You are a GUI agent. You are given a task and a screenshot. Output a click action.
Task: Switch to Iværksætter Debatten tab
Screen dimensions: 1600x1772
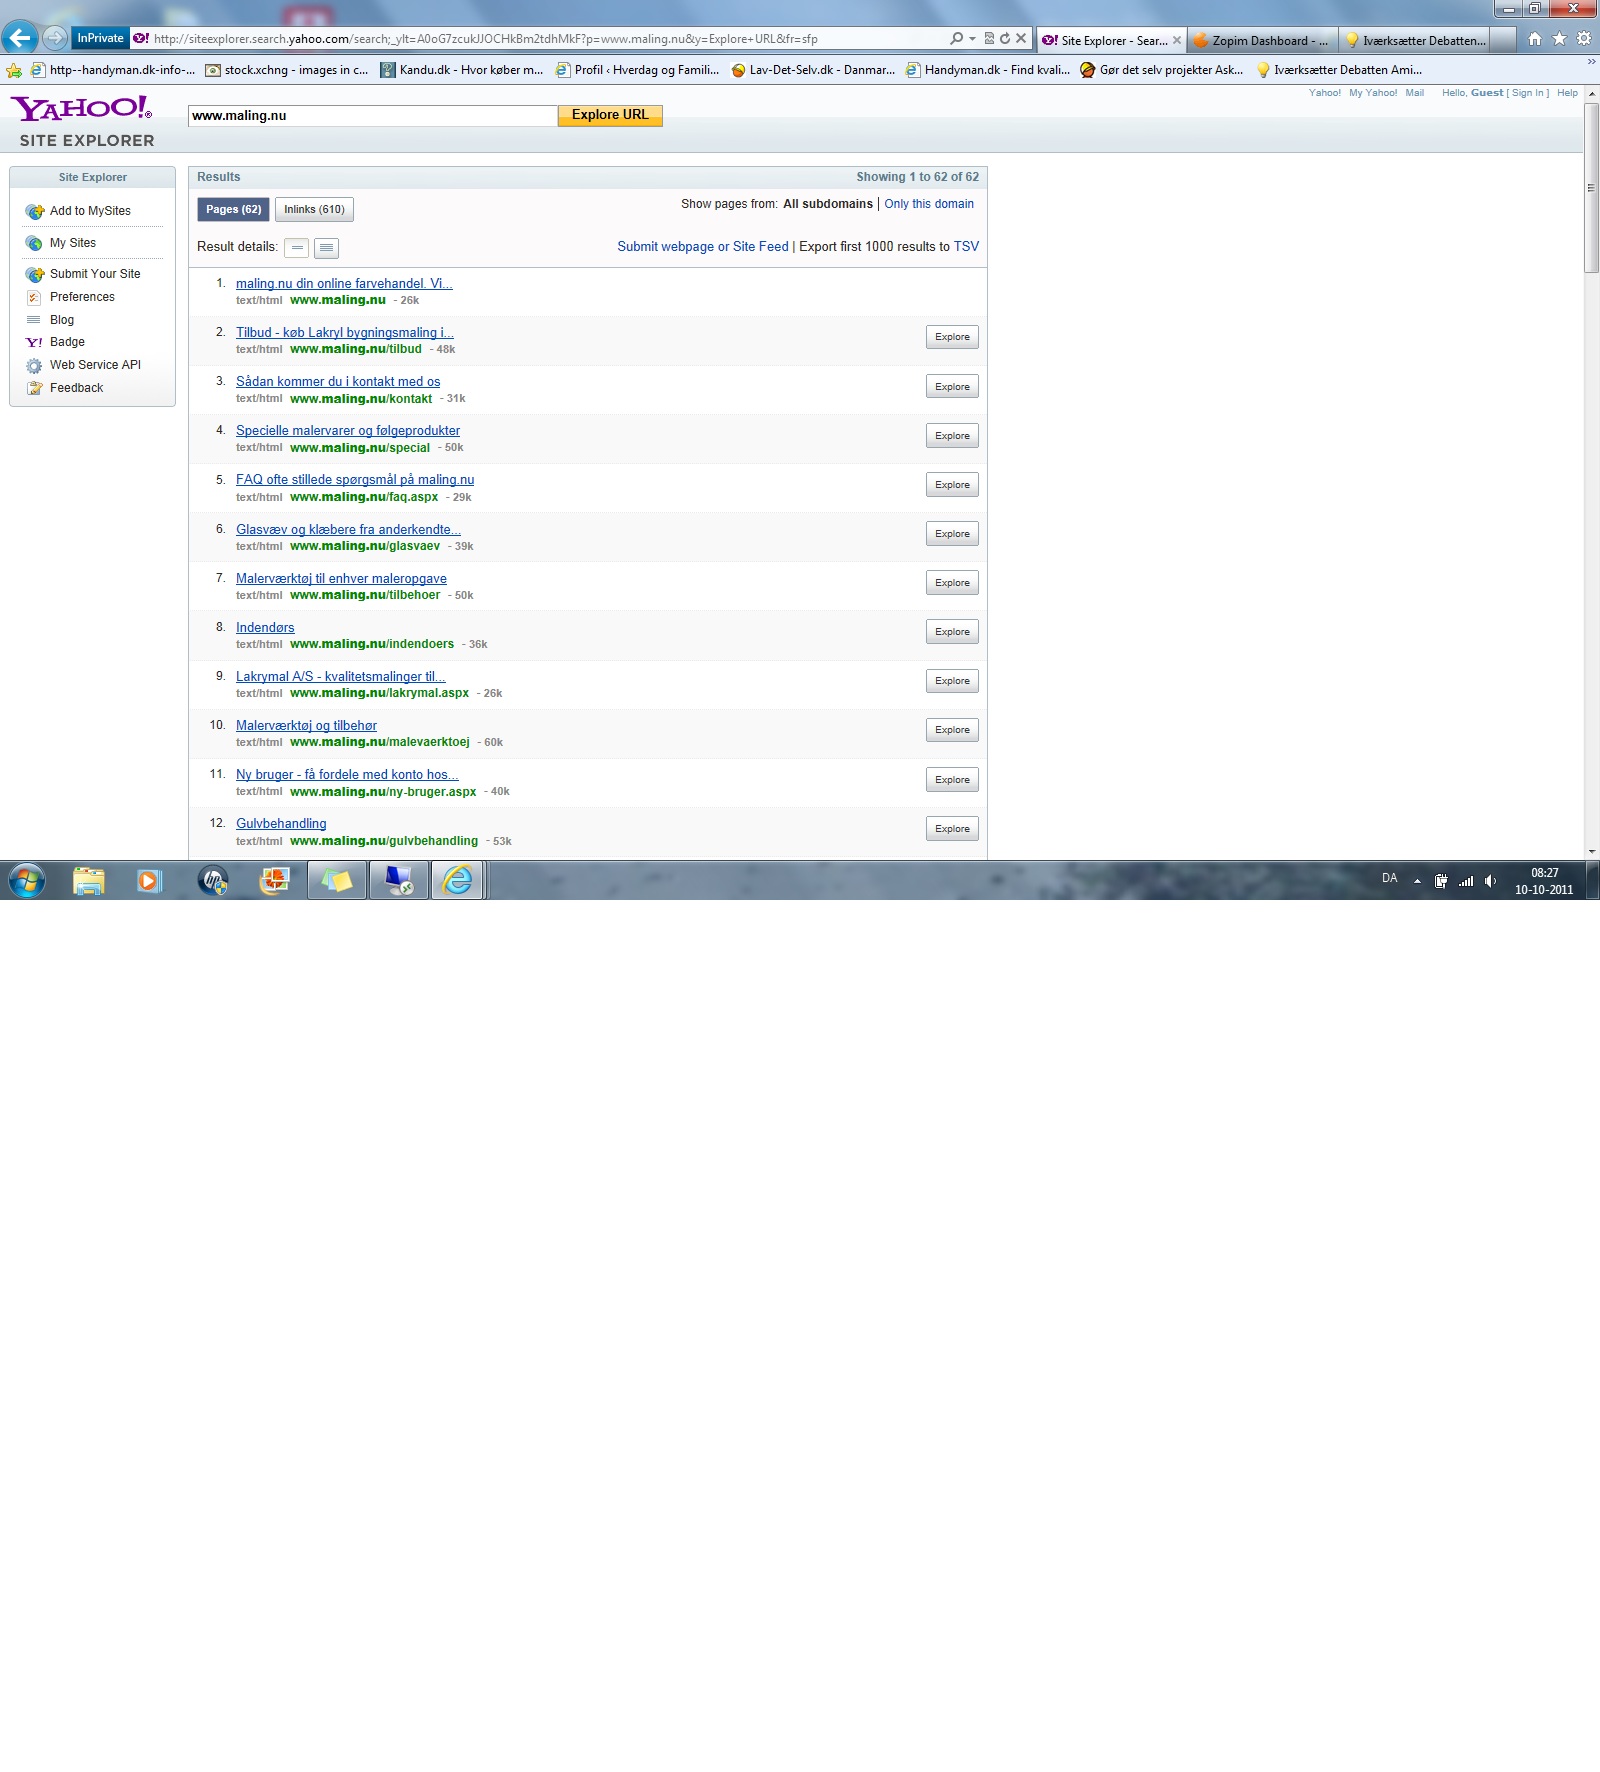[1414, 41]
